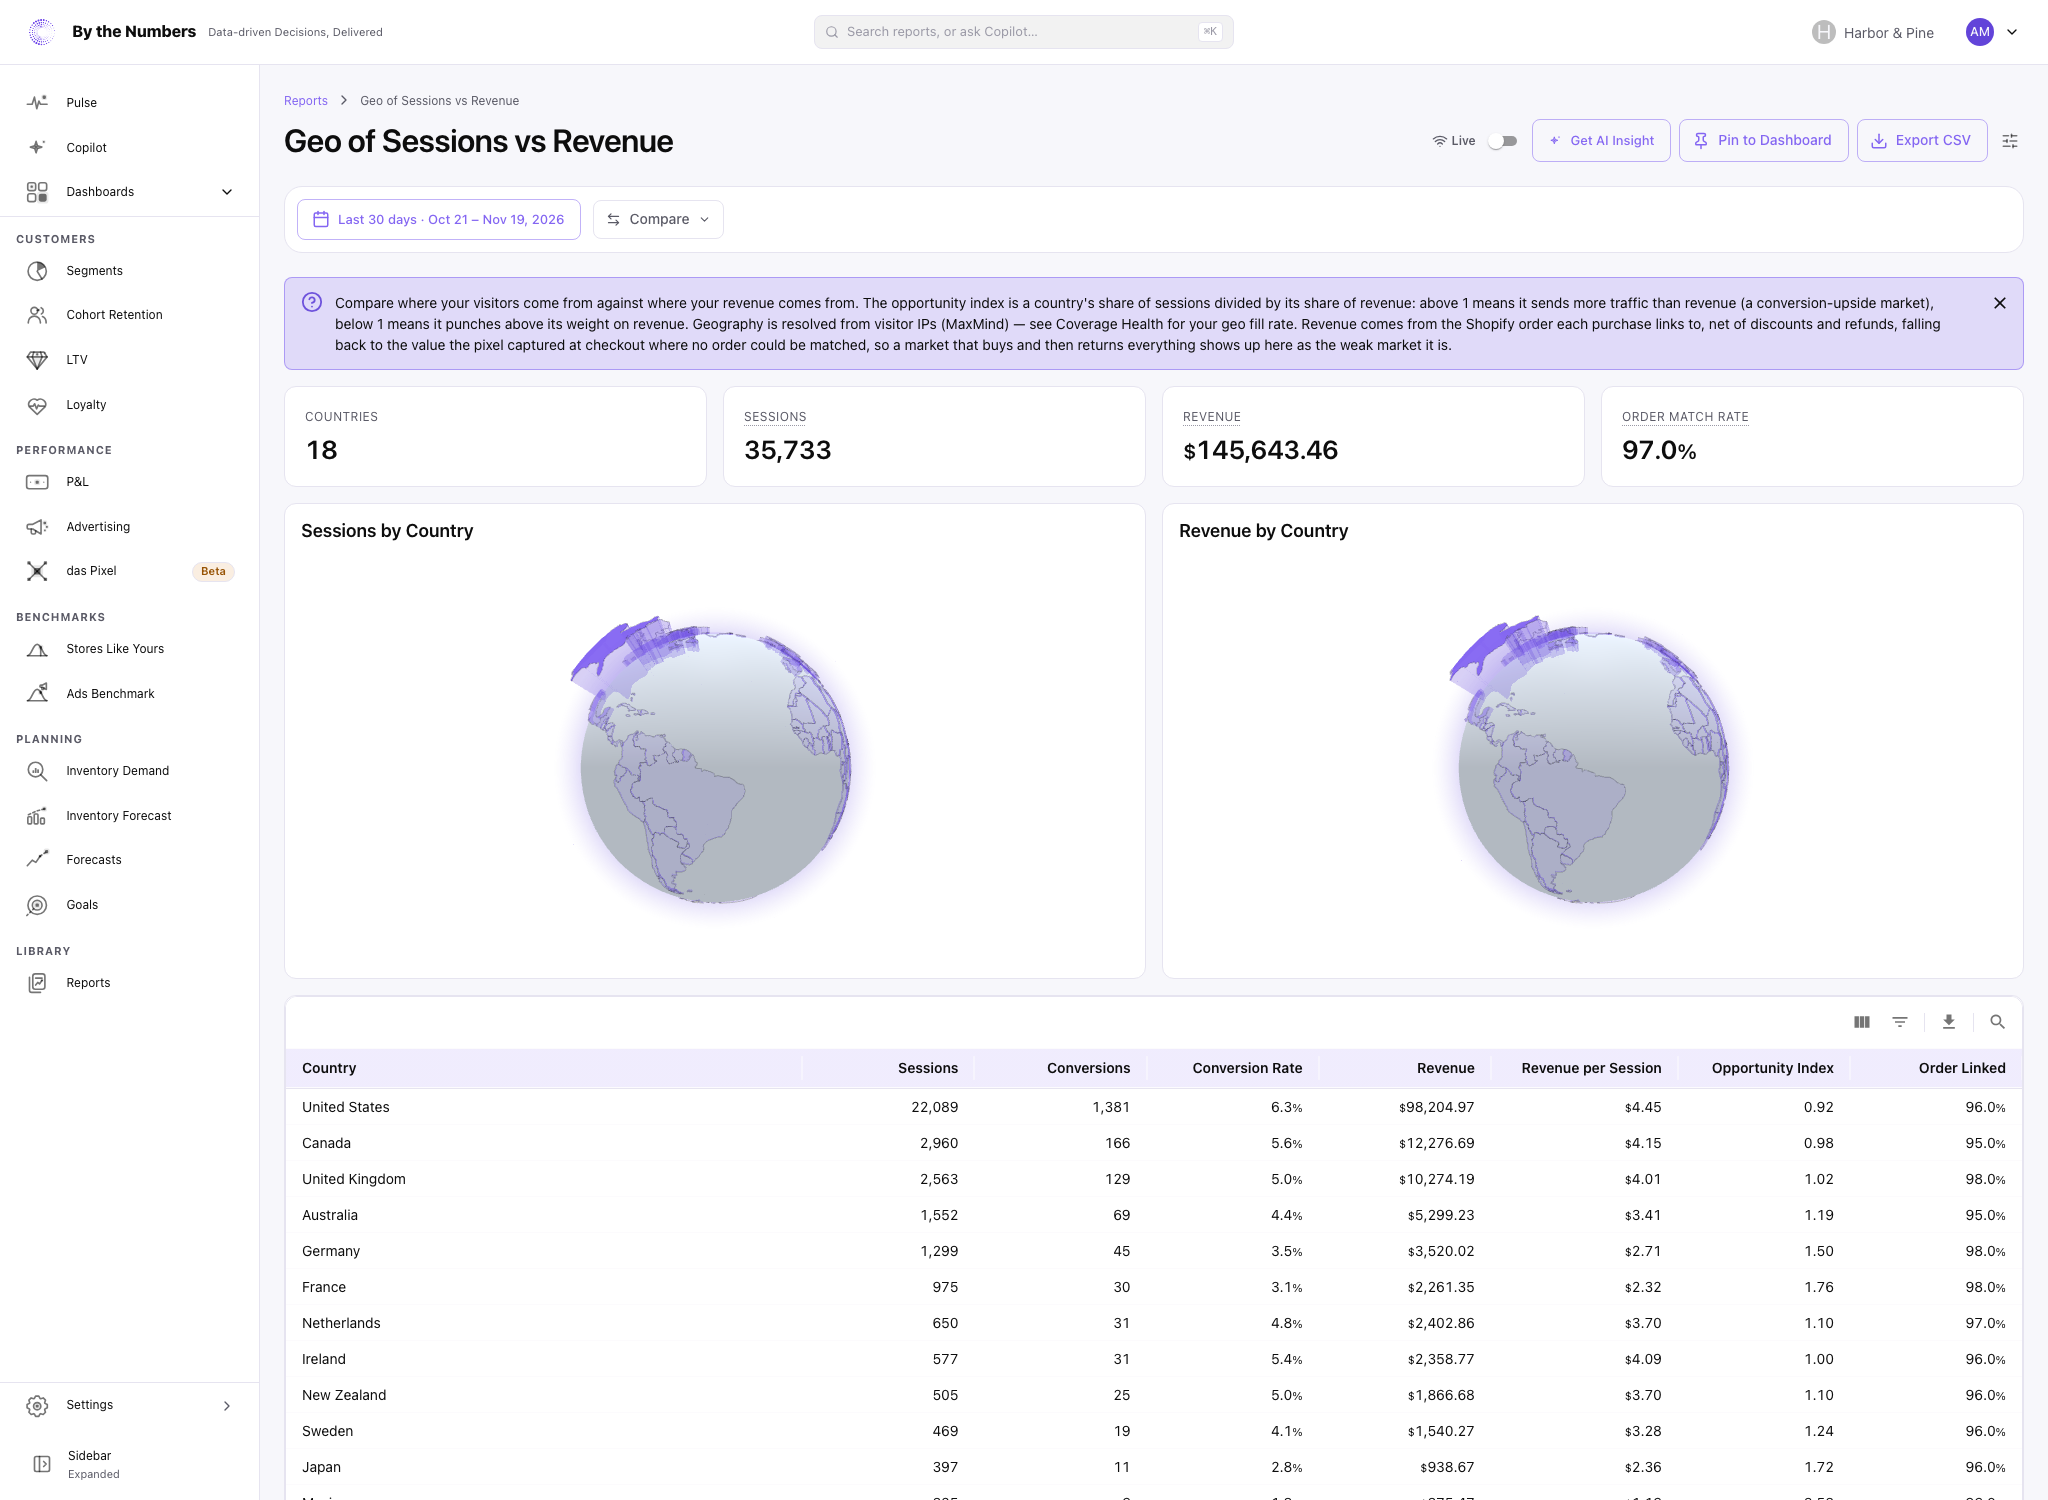Open the account menu chevron

pos(2012,32)
